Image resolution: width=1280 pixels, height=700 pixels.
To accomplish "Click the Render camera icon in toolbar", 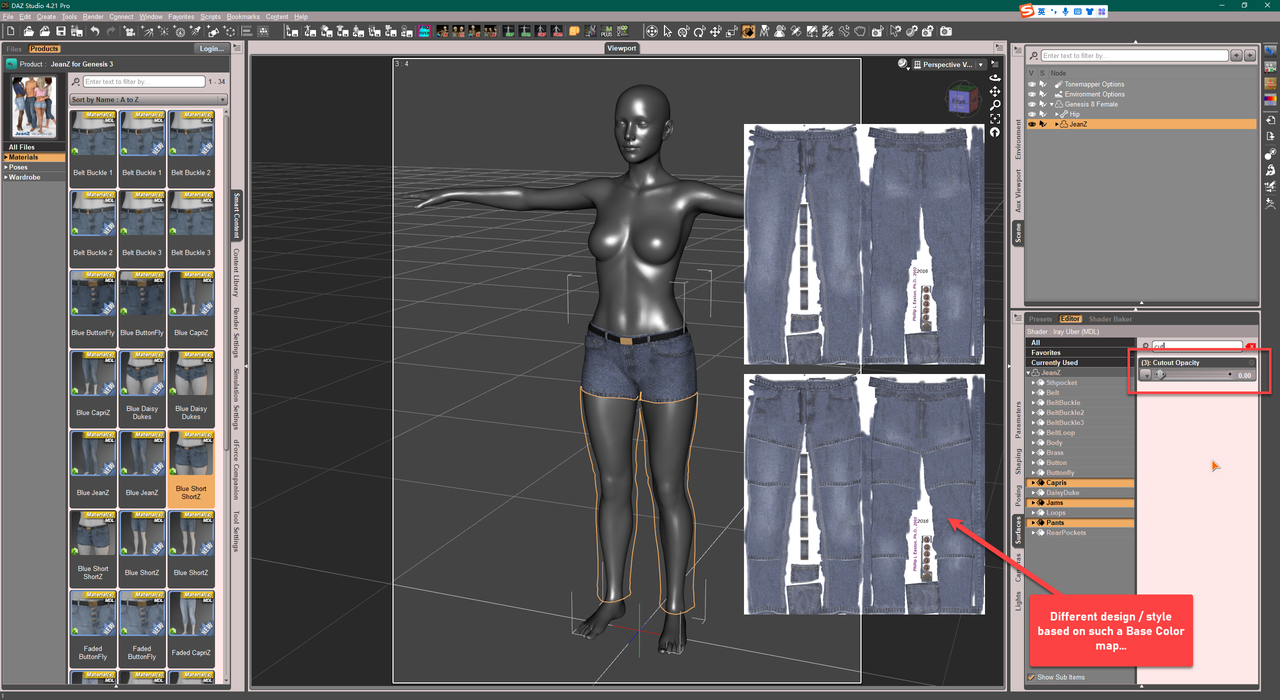I will coord(945,31).
